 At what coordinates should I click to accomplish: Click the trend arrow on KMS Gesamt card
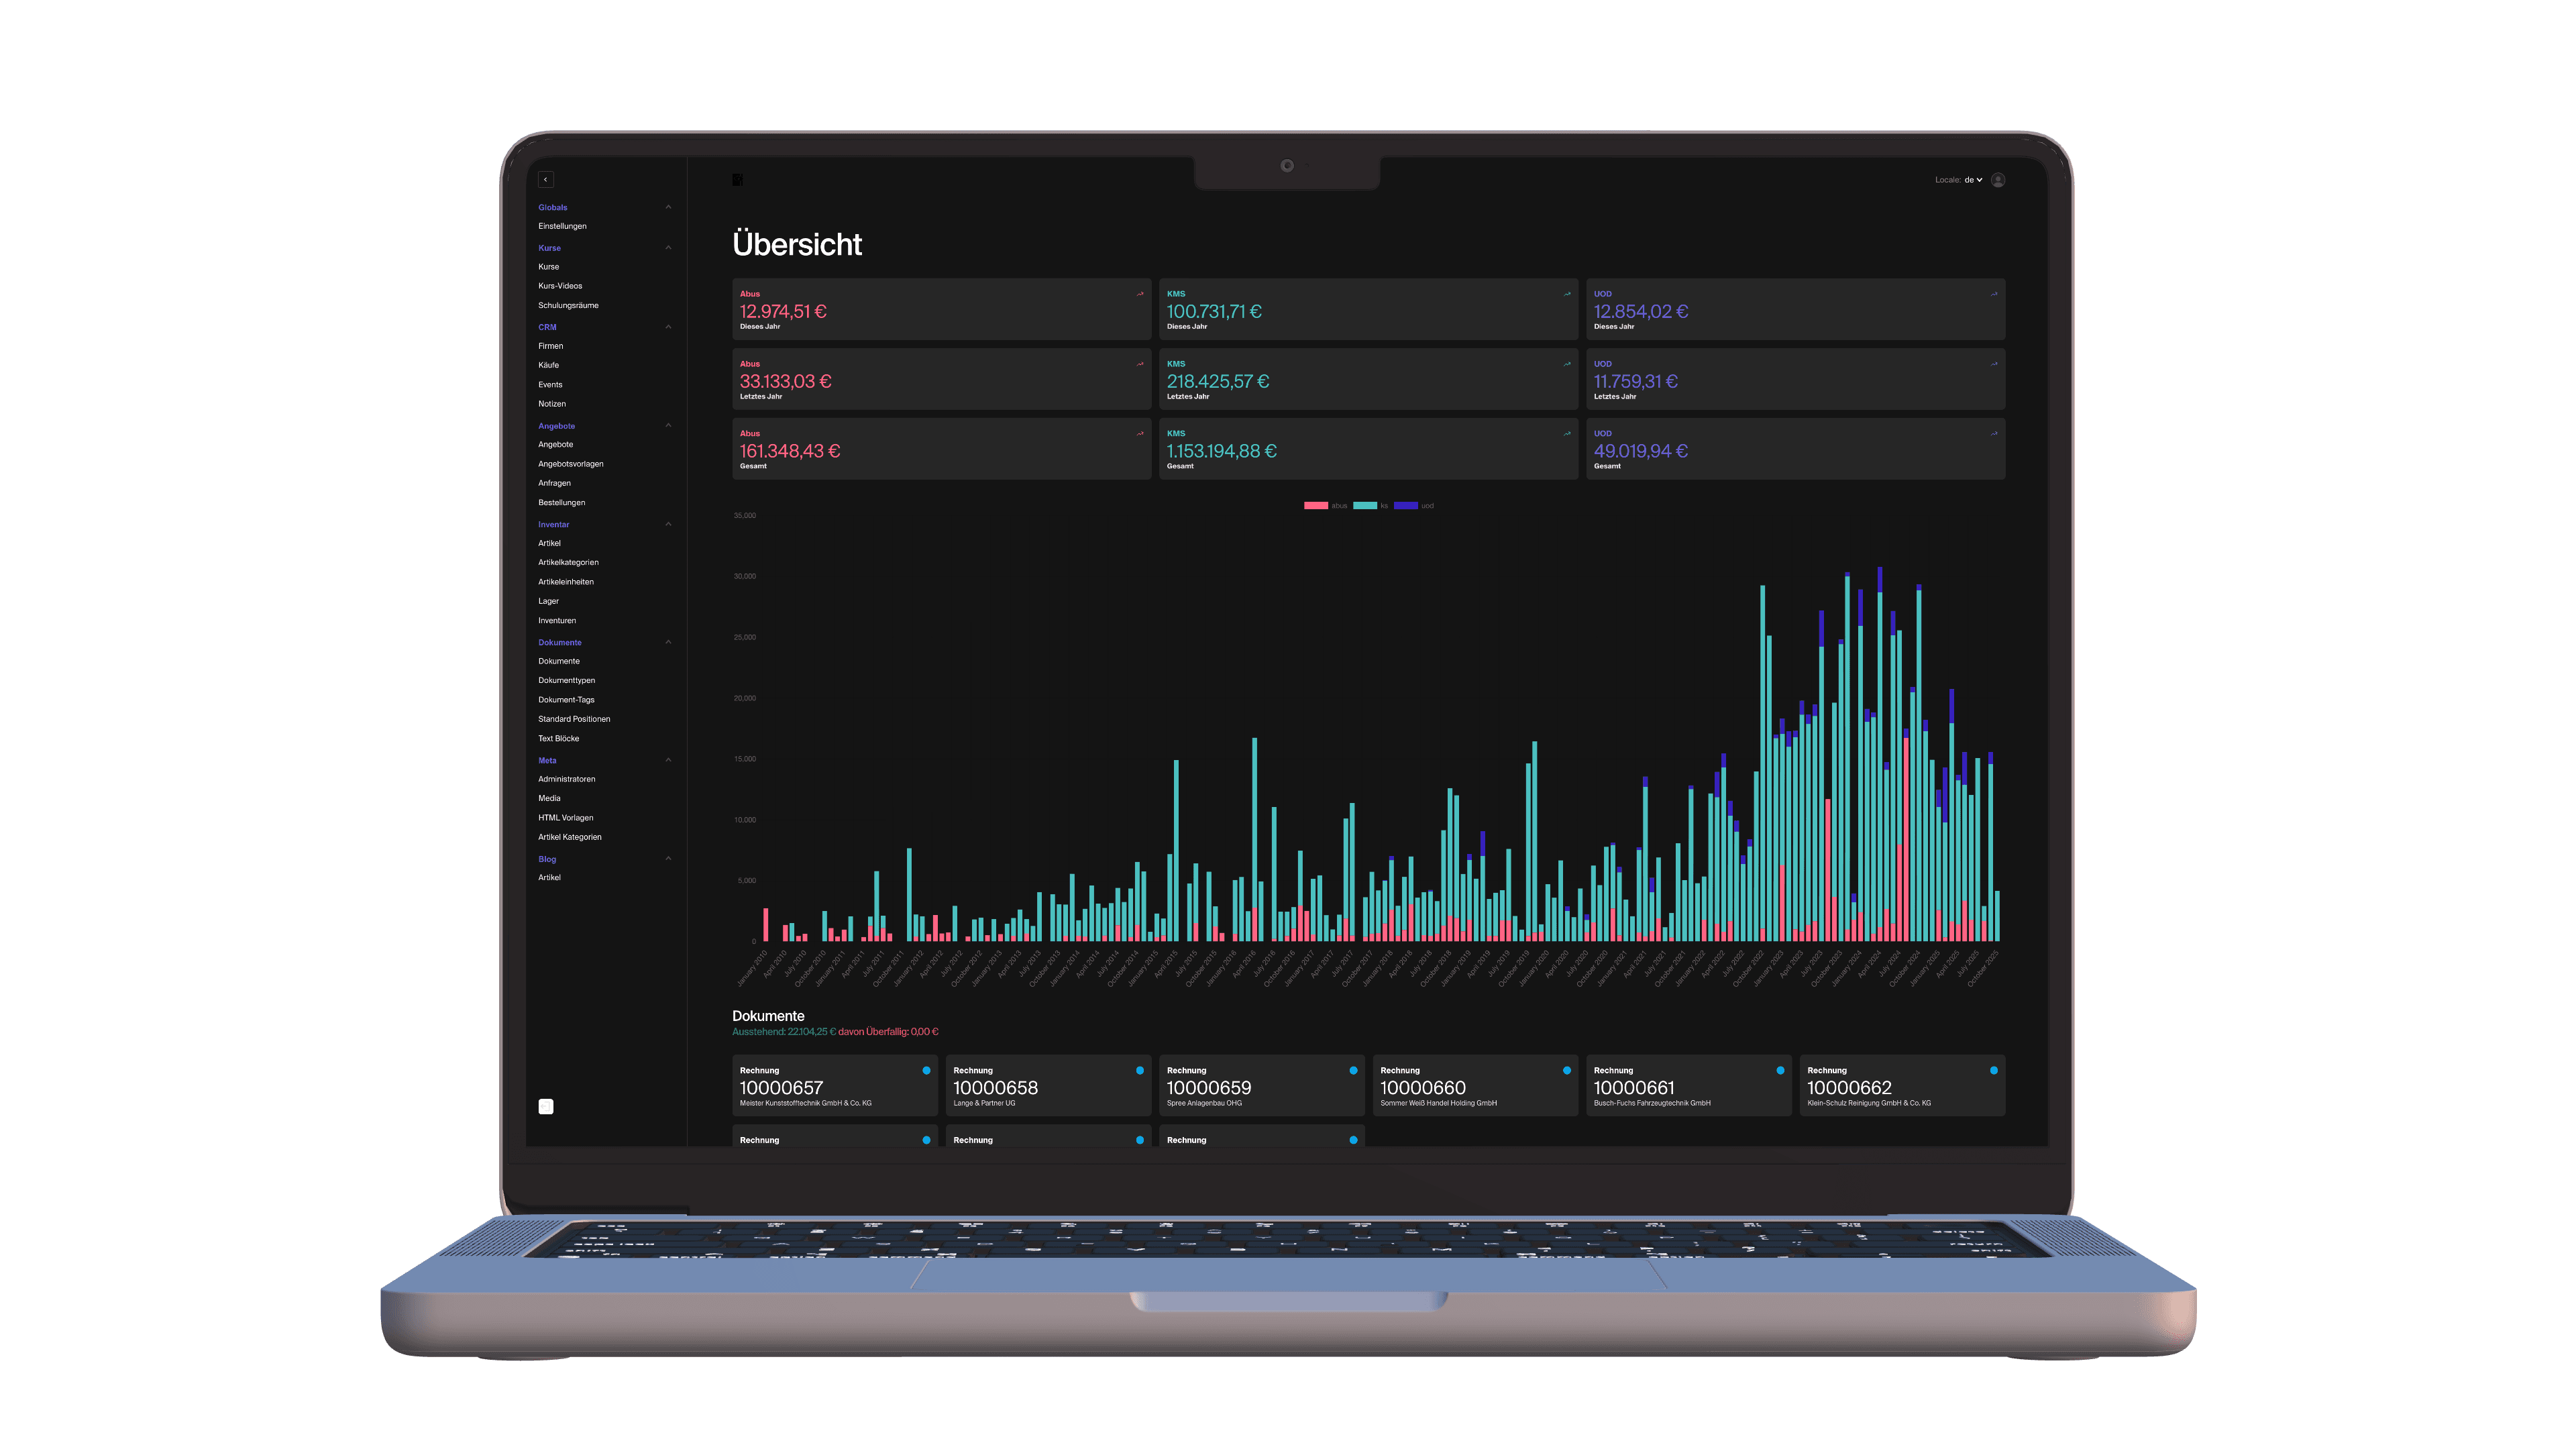pos(1566,433)
